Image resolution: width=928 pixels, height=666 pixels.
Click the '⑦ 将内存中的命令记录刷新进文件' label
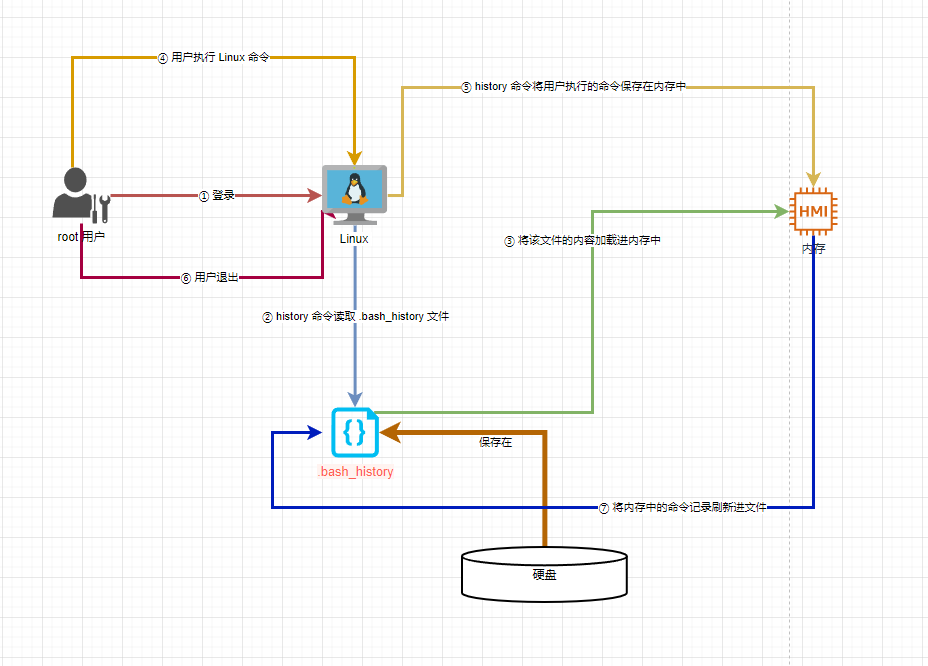[682, 508]
